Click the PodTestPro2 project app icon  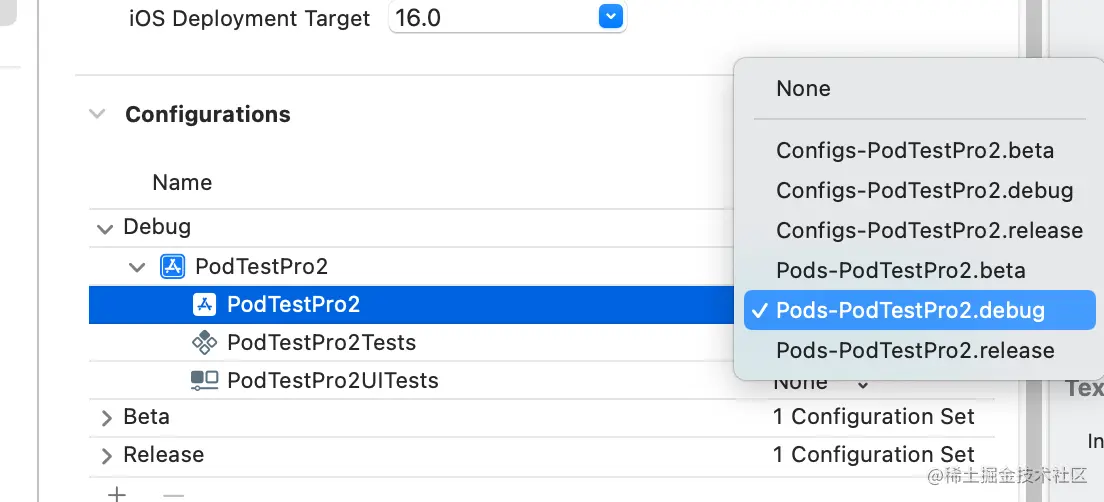tap(172, 267)
